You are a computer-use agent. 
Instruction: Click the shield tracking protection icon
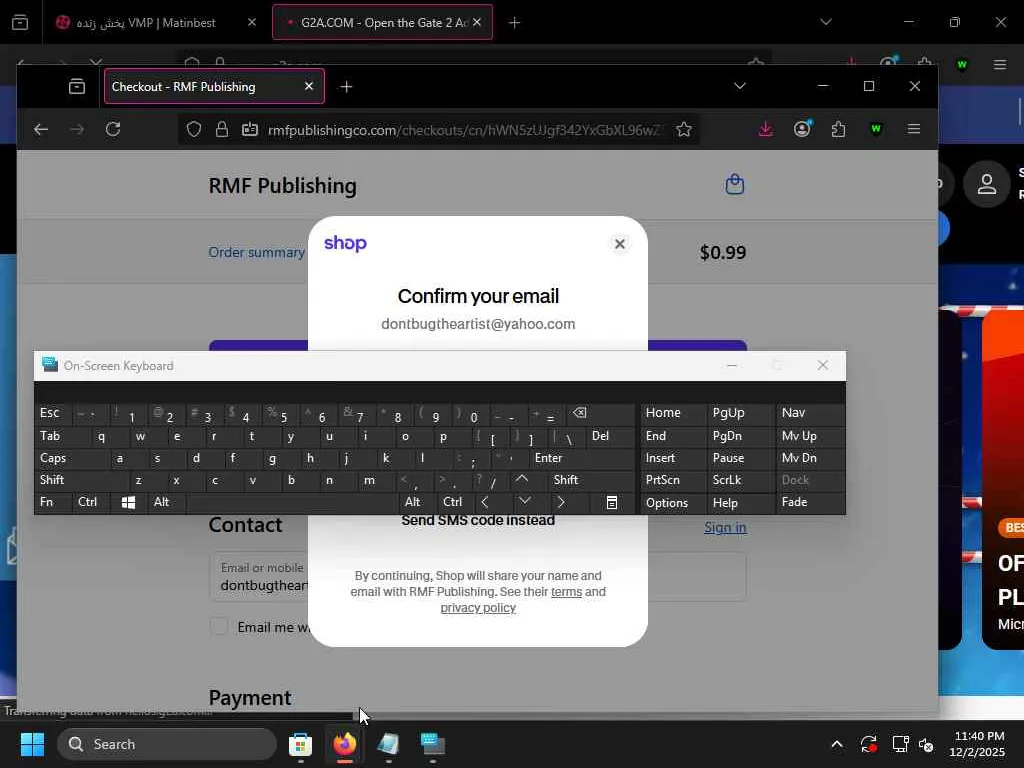[194, 129]
